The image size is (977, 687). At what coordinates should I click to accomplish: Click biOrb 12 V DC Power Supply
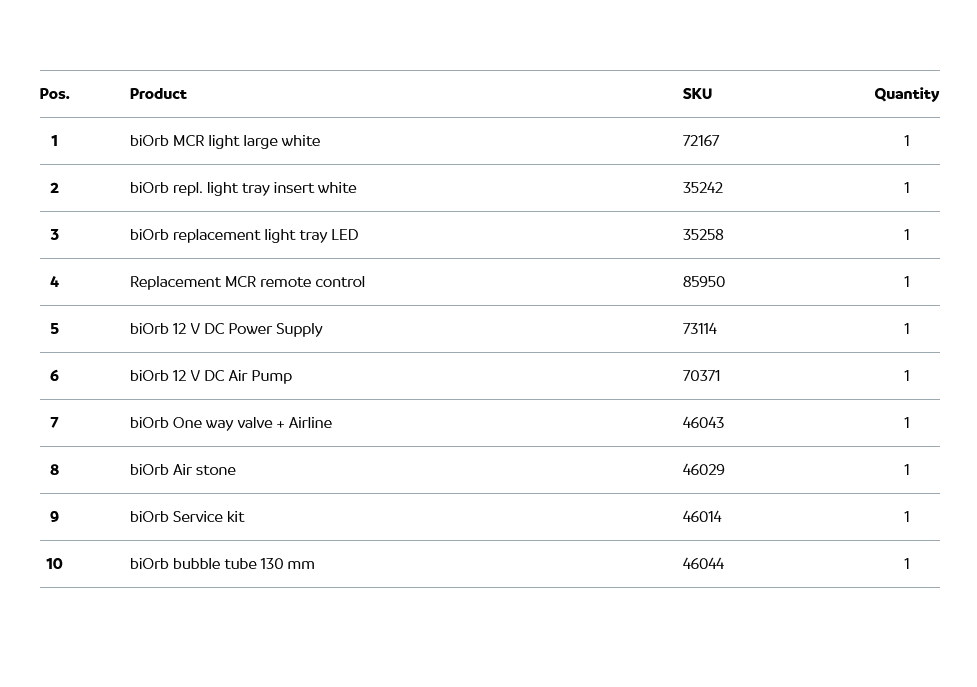coord(226,329)
